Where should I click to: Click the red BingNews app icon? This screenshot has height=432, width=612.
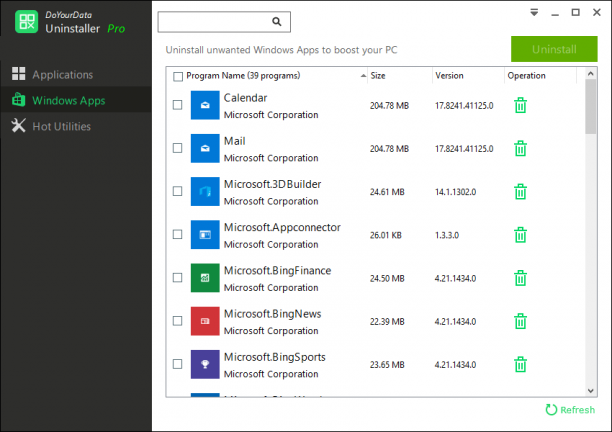pyautogui.click(x=205, y=321)
